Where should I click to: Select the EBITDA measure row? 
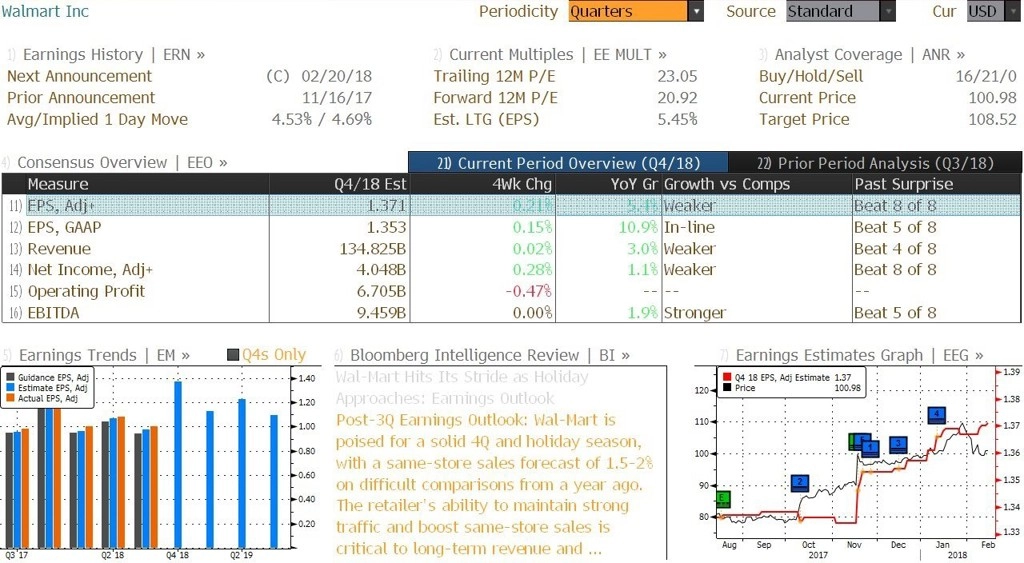click(x=511, y=313)
